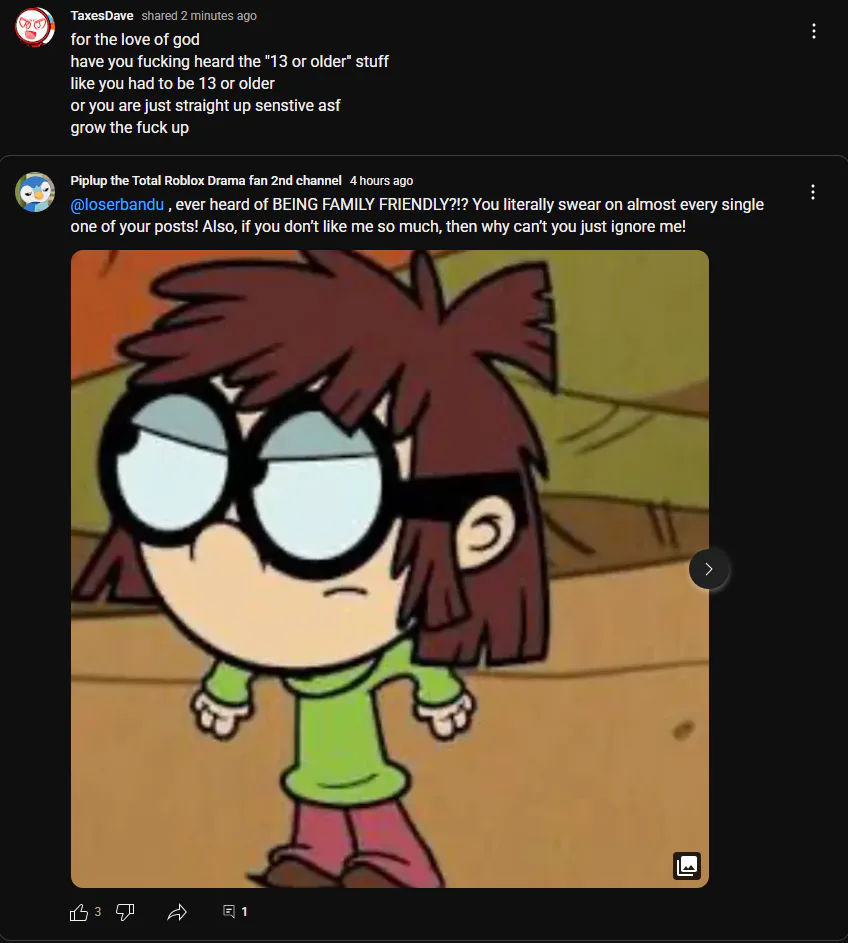Image resolution: width=848 pixels, height=943 pixels.
Task: Visit the TaxesDave channel name
Action: (102, 16)
